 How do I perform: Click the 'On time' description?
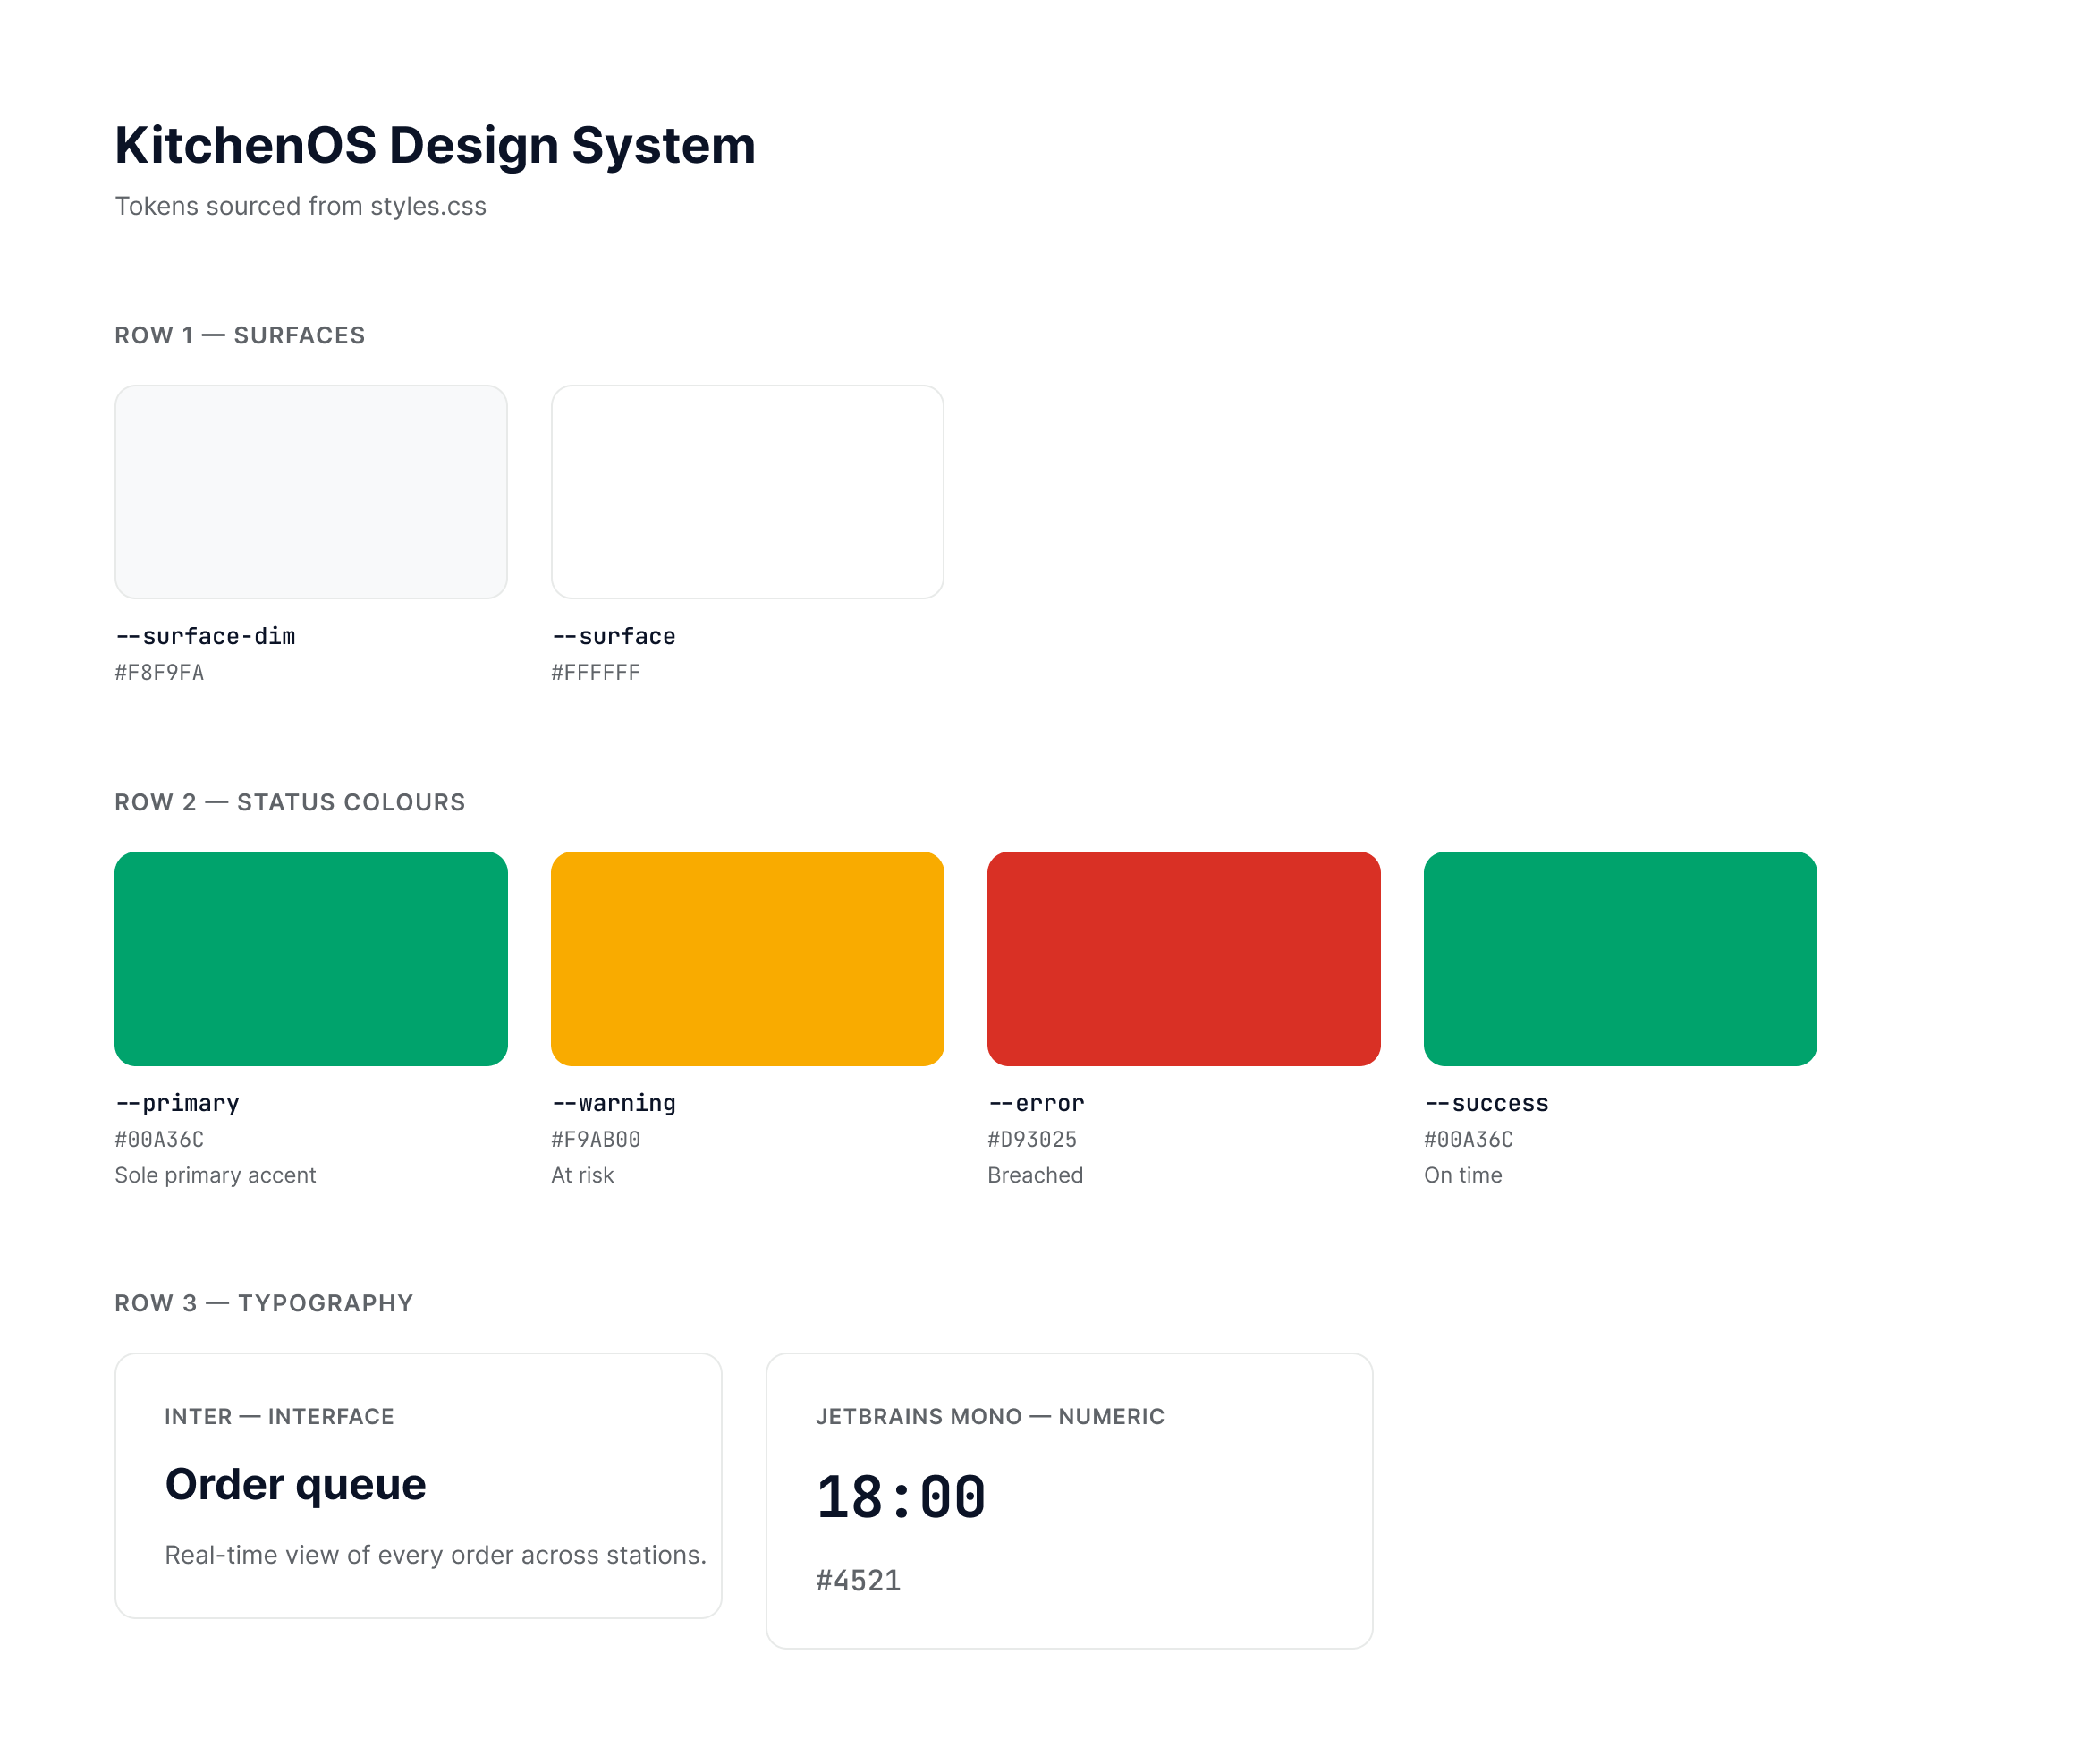1463,1175
